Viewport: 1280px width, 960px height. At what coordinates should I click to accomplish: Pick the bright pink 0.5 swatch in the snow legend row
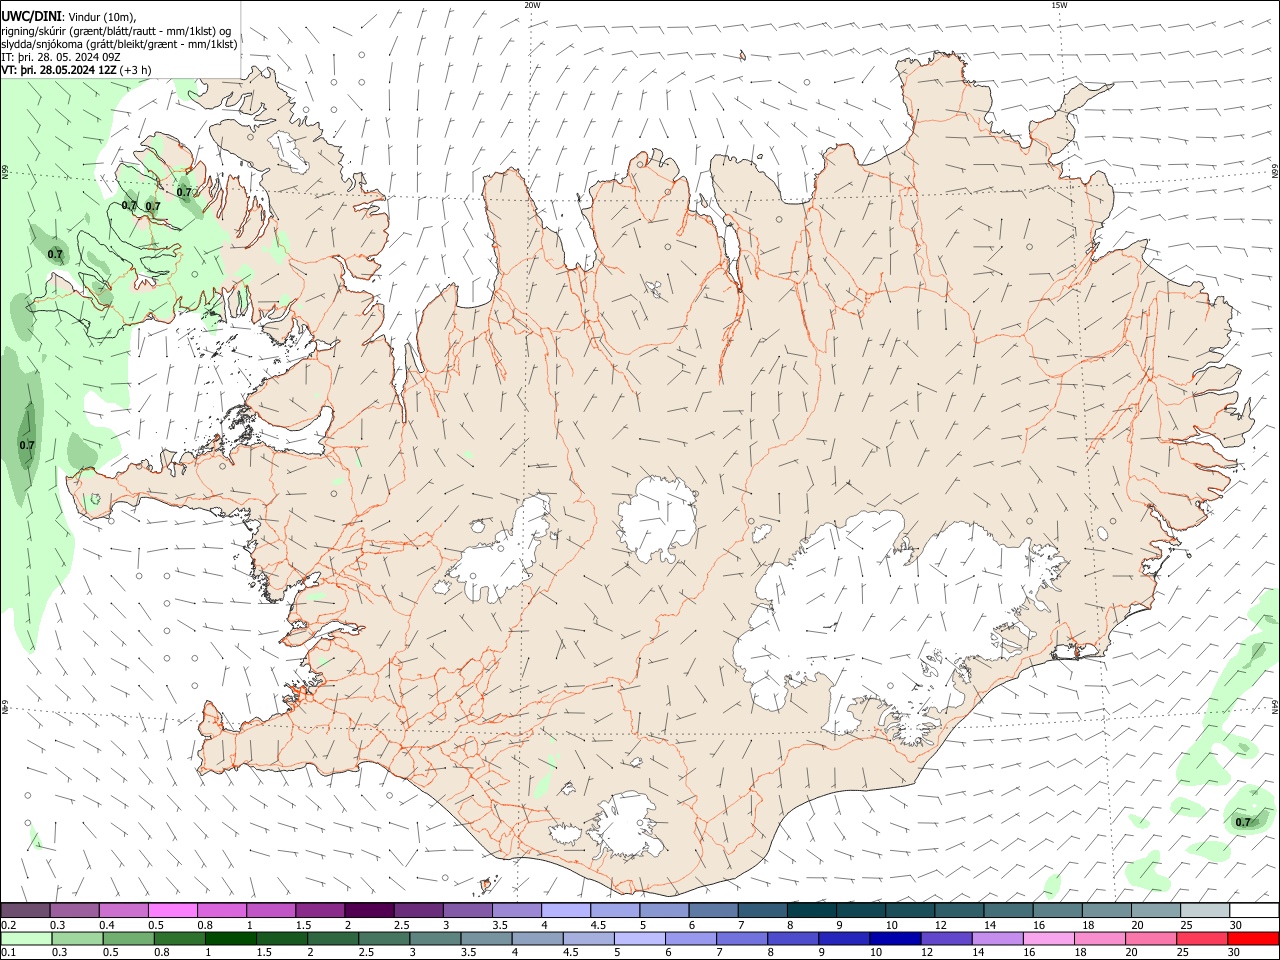pyautogui.click(x=172, y=910)
